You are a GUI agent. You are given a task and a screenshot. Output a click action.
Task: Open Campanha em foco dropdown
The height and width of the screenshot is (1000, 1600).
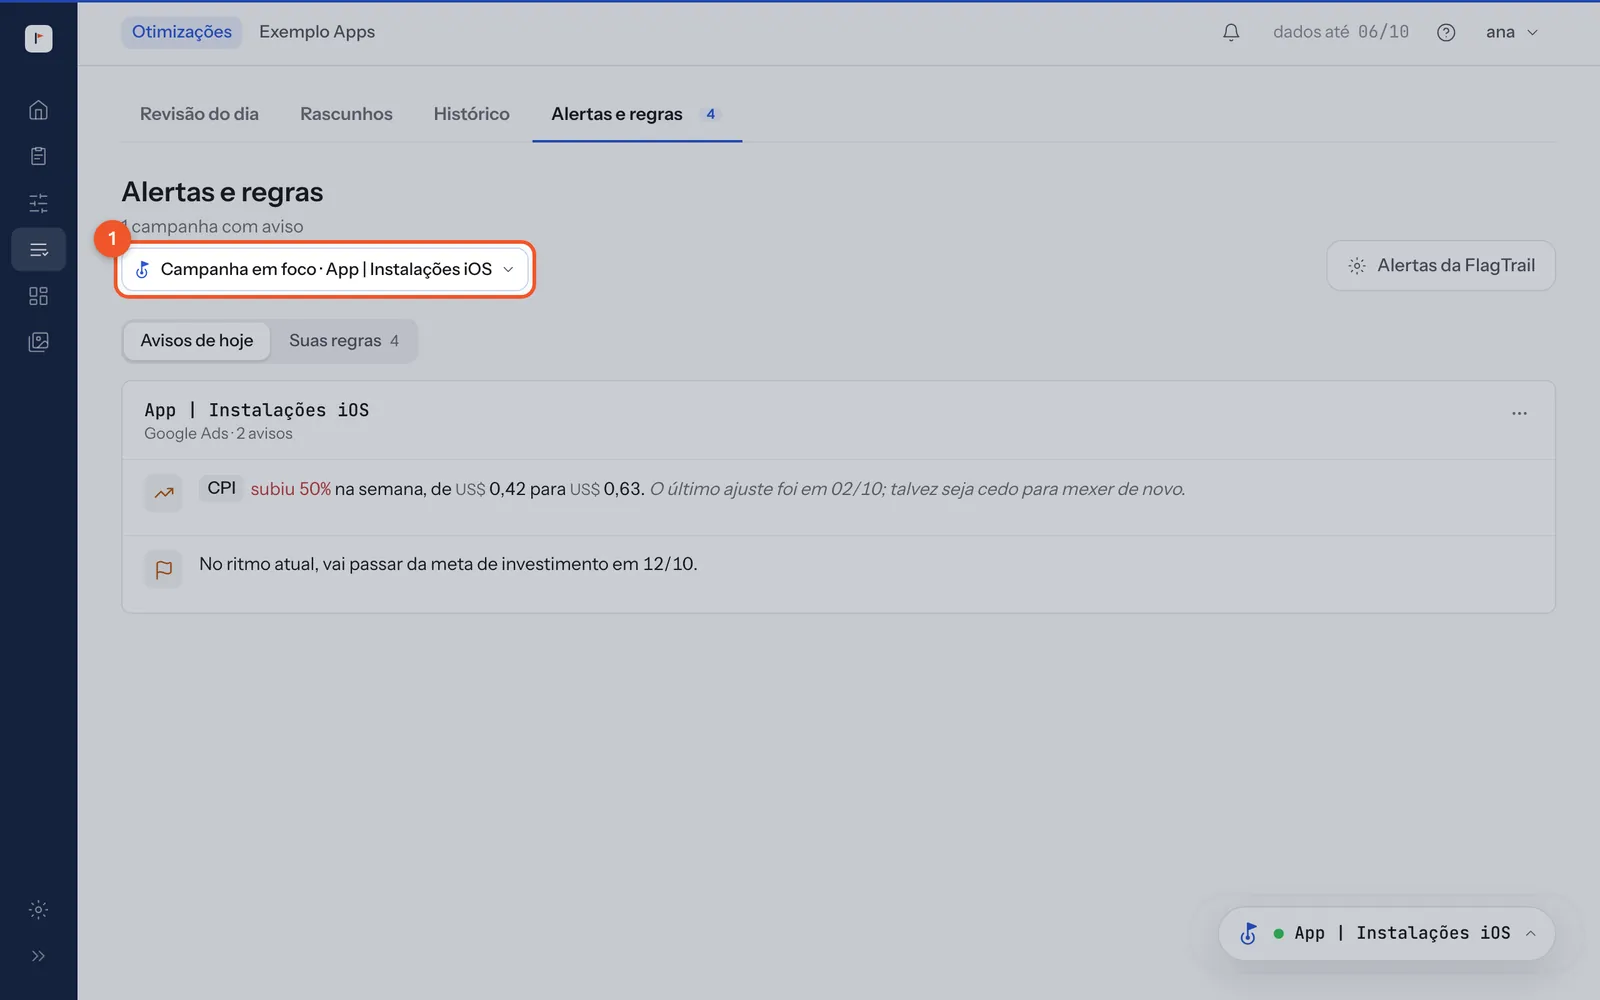coord(325,269)
